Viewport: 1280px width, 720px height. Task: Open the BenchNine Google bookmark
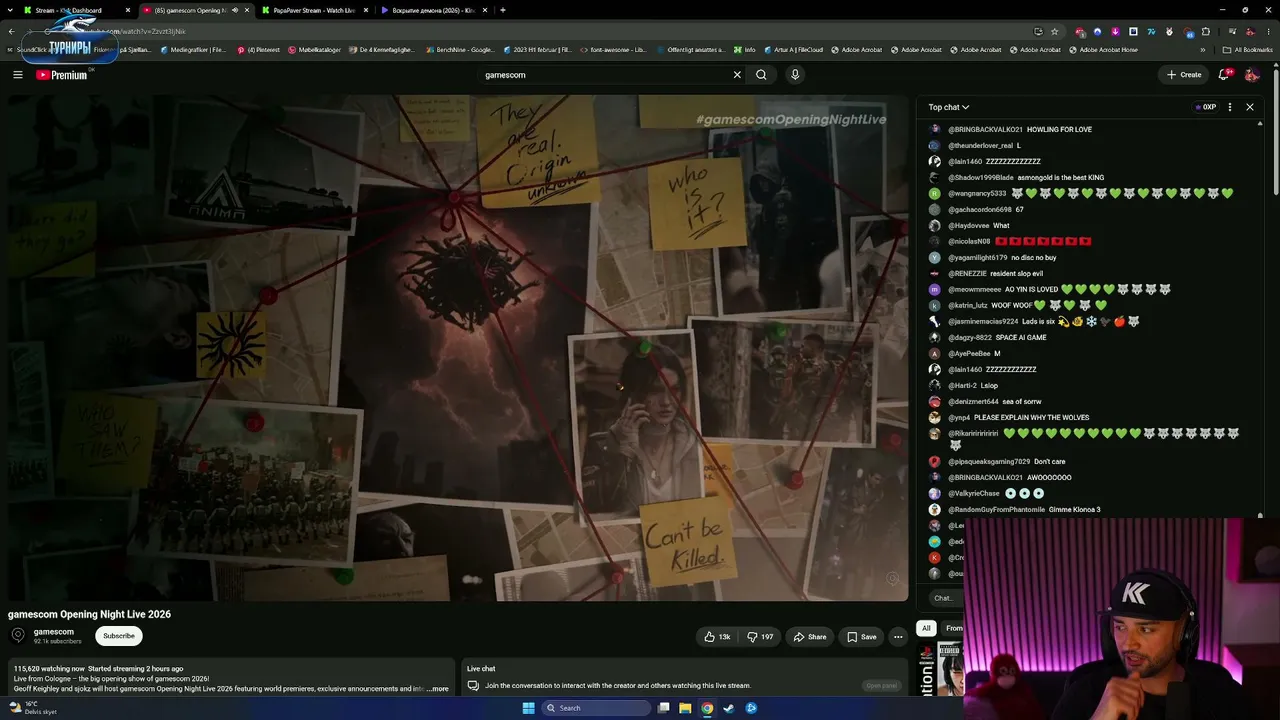(459, 49)
